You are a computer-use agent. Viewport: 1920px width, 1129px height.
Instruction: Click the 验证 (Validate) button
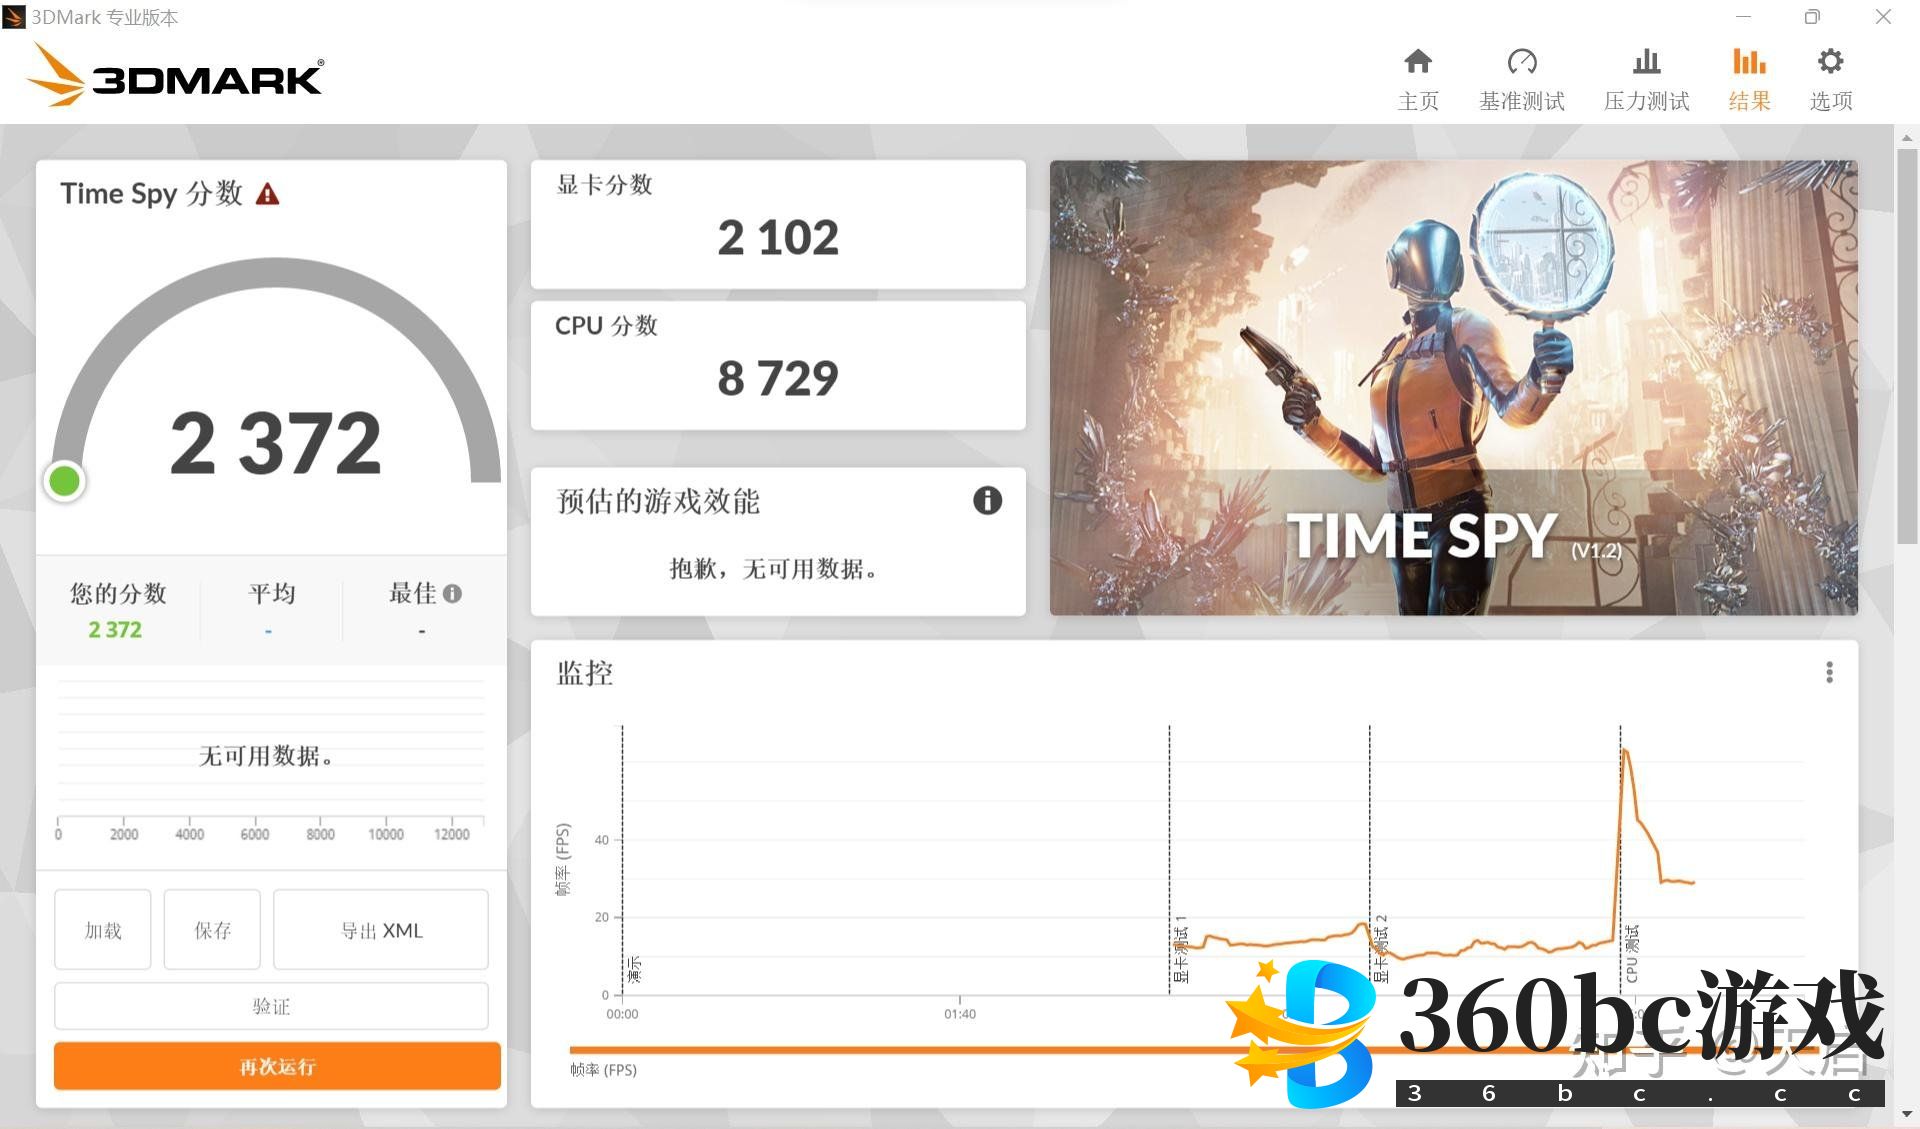(271, 1006)
